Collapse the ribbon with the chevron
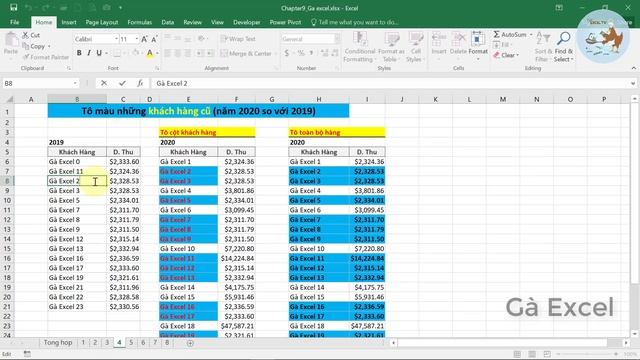 (633, 68)
